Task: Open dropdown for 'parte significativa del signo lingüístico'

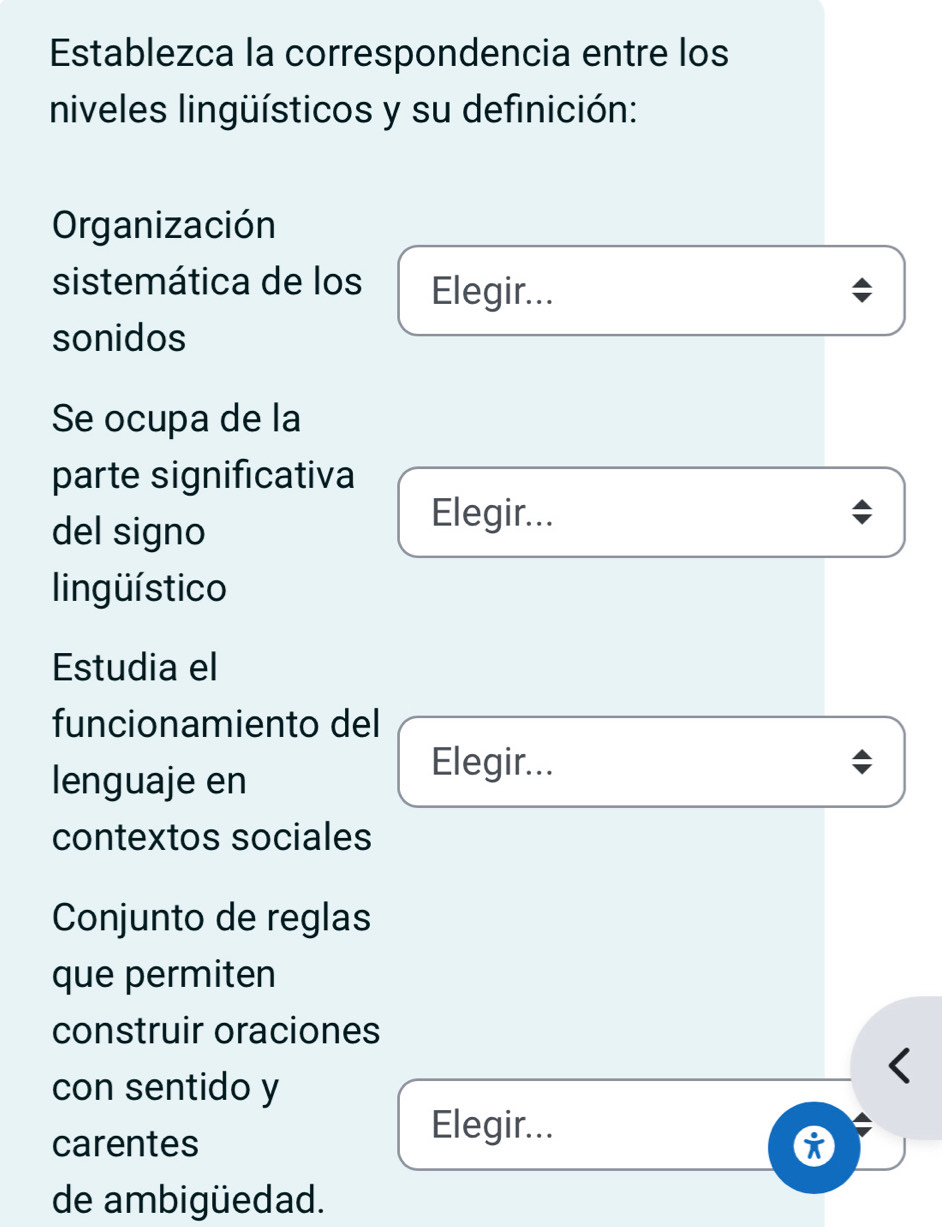Action: 651,512
